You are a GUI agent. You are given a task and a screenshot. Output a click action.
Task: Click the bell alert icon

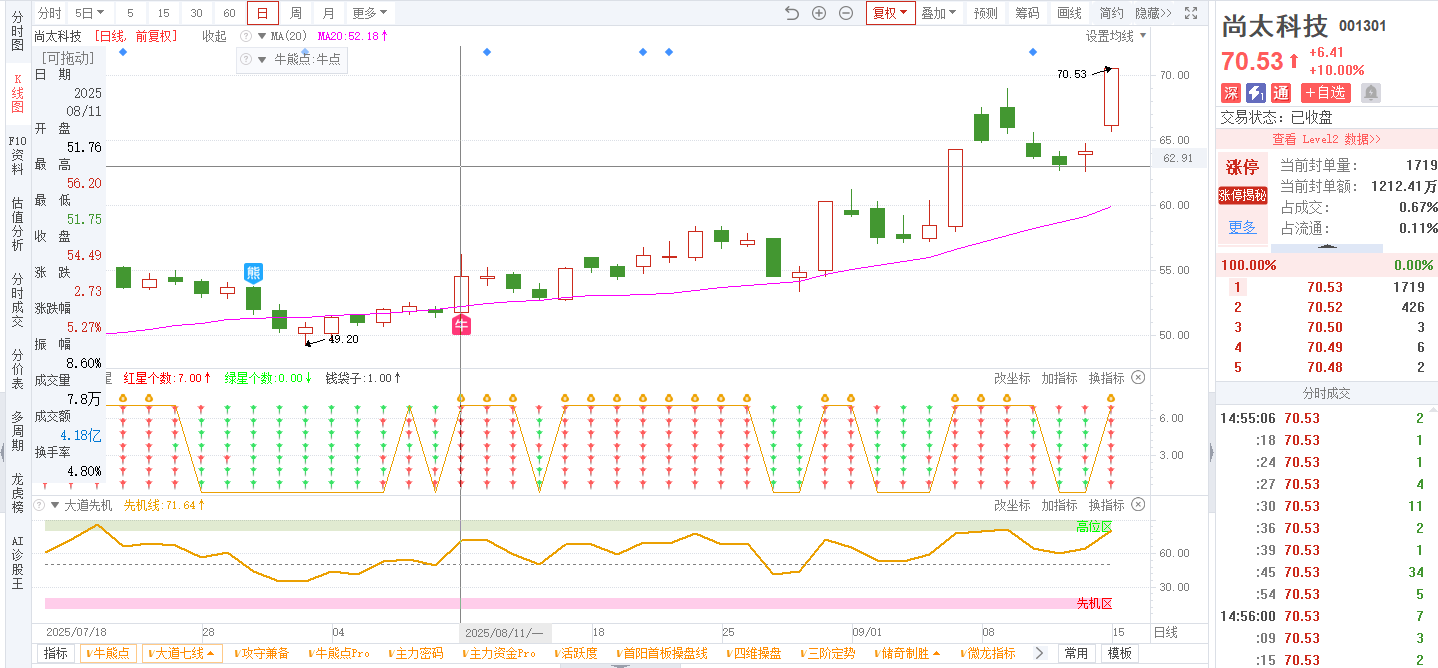[x=1371, y=93]
